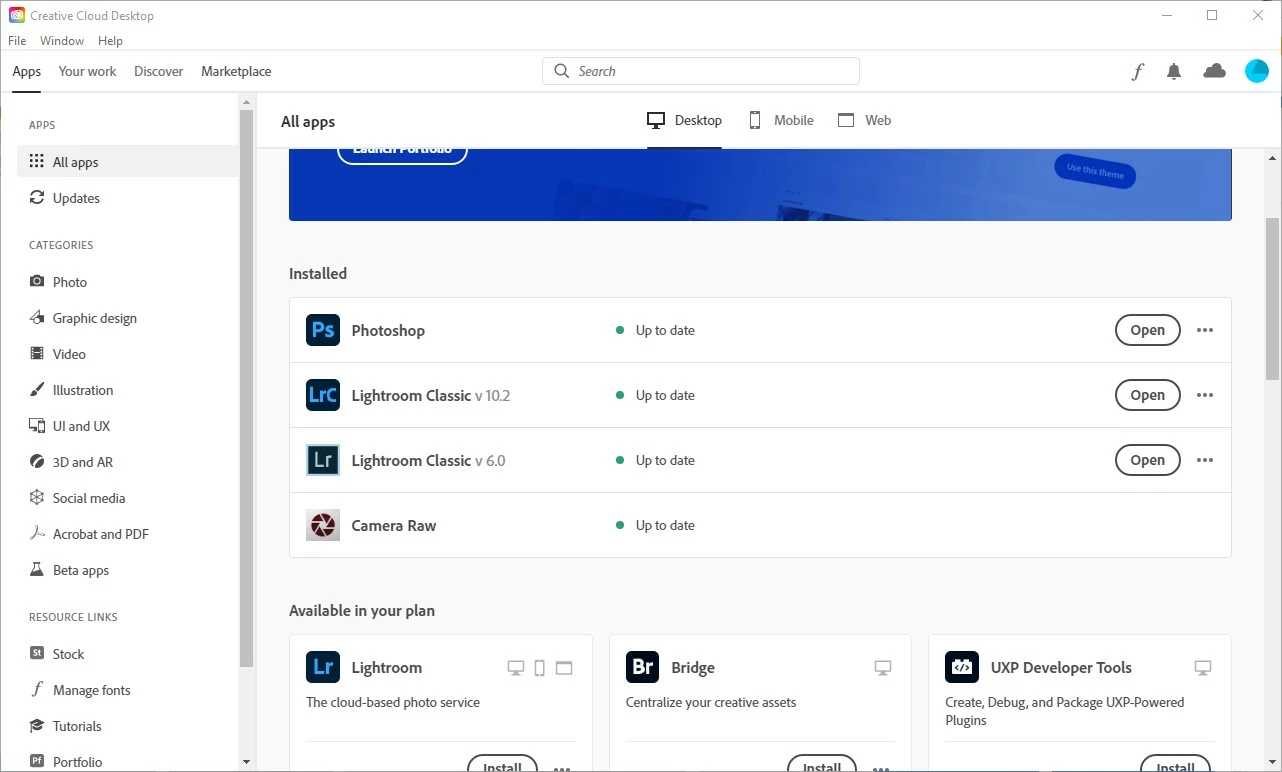Click the Use this theme banner button
The height and width of the screenshot is (772, 1282).
tap(1095, 171)
